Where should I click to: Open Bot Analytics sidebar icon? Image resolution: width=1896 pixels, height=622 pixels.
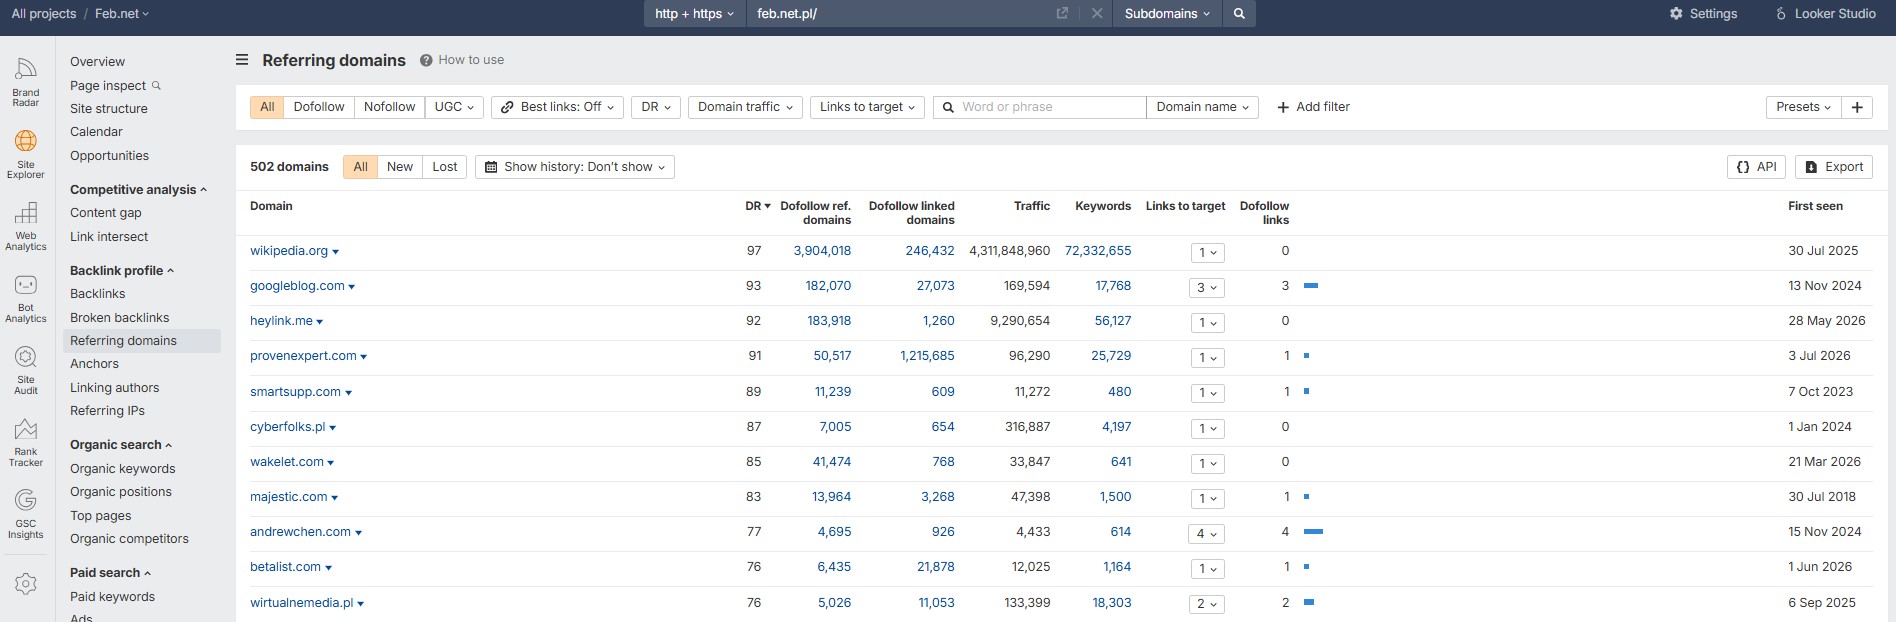click(x=26, y=298)
